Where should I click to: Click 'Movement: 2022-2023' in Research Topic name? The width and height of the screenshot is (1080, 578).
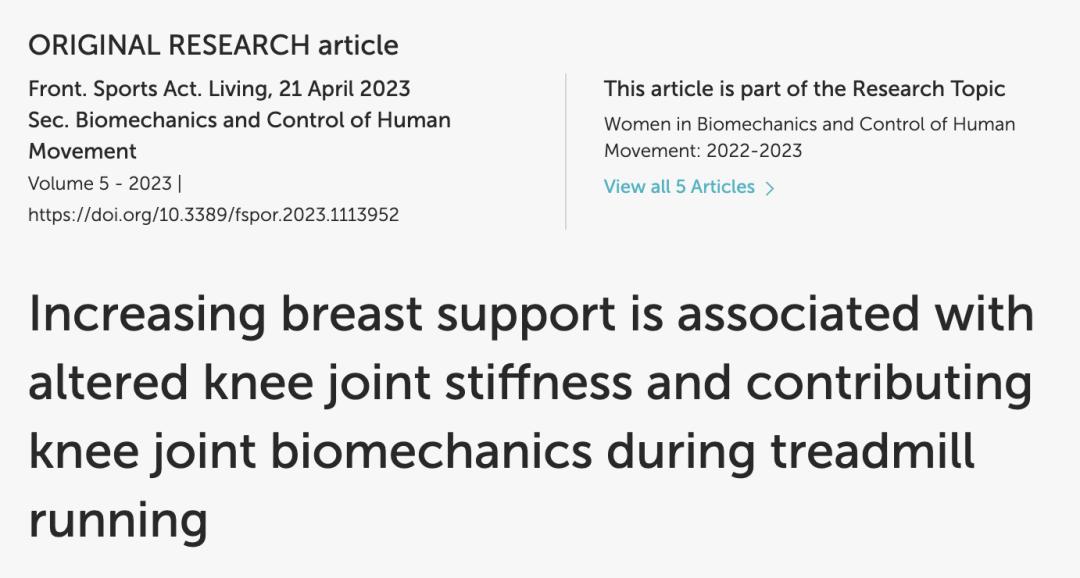click(x=703, y=151)
